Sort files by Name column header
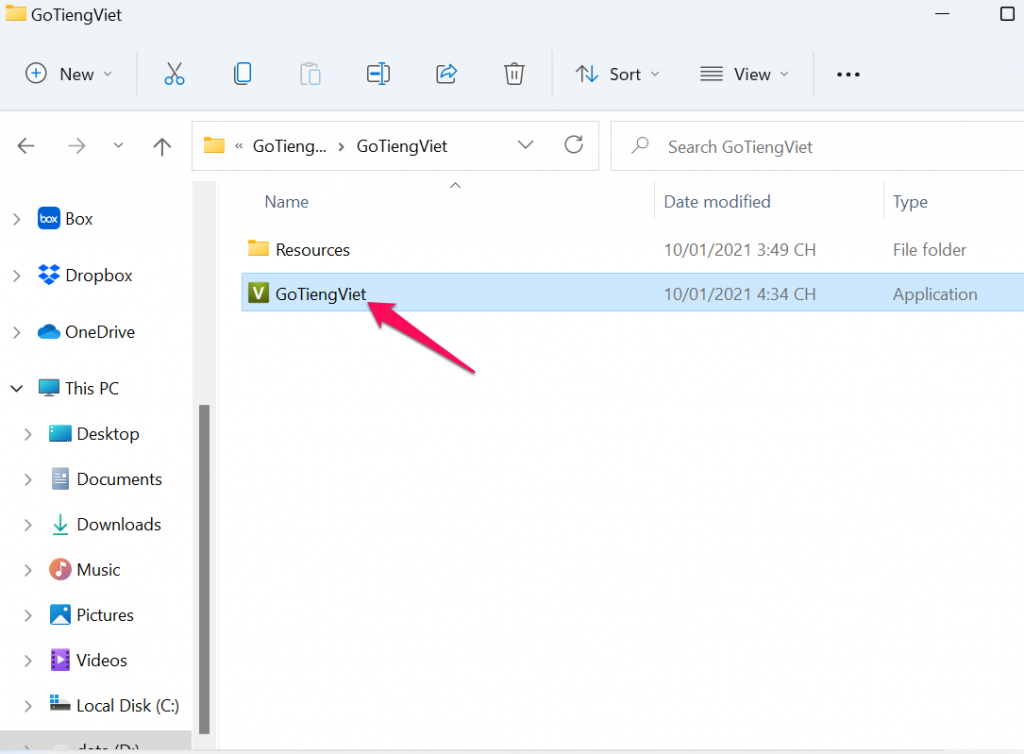Screen dimensions: 1024x754 (286, 202)
